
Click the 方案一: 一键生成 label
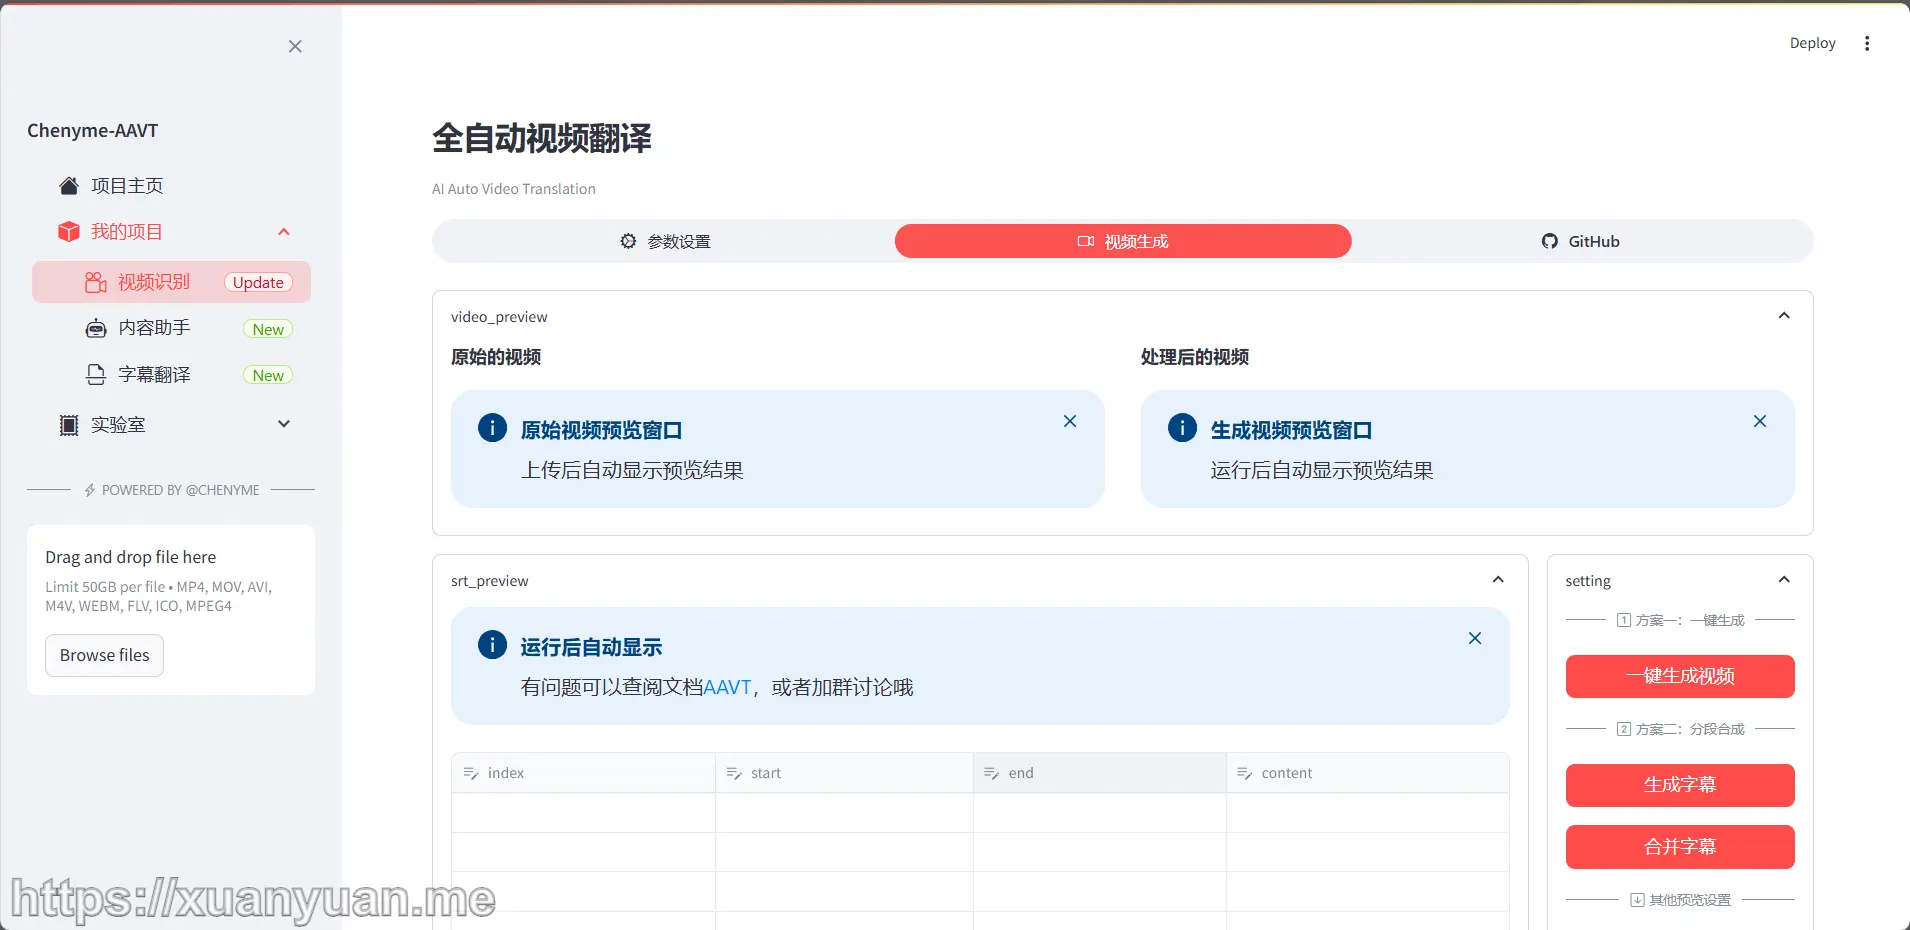pos(1680,620)
